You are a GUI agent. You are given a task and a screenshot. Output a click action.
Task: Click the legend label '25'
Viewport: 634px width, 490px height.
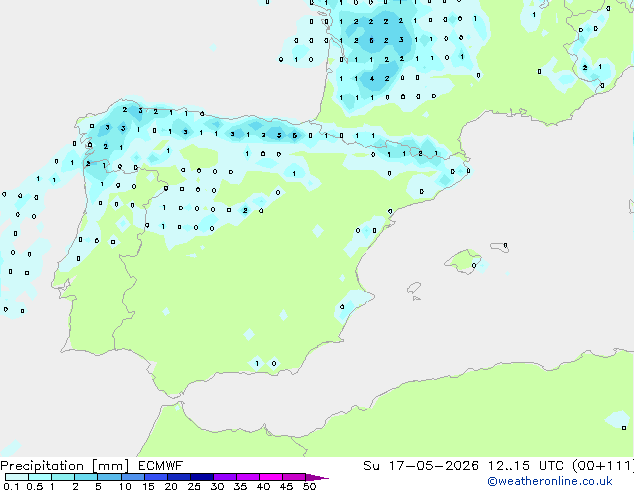(194, 486)
